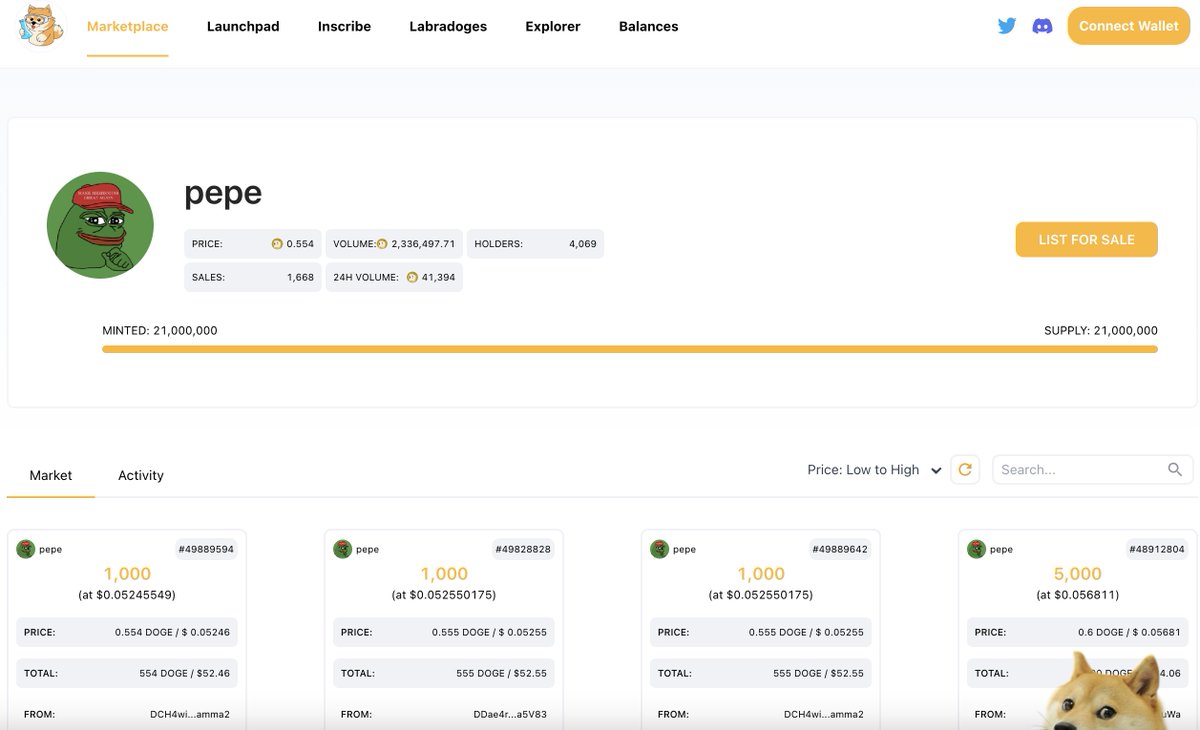
Task: Click the LIST FOR SALE button
Action: pos(1087,240)
